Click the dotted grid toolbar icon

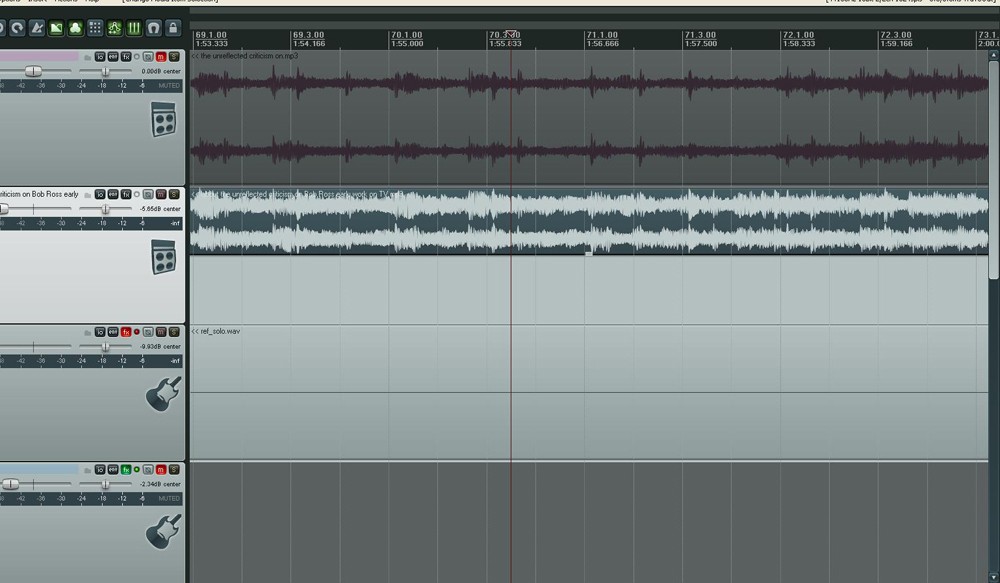tap(95, 27)
